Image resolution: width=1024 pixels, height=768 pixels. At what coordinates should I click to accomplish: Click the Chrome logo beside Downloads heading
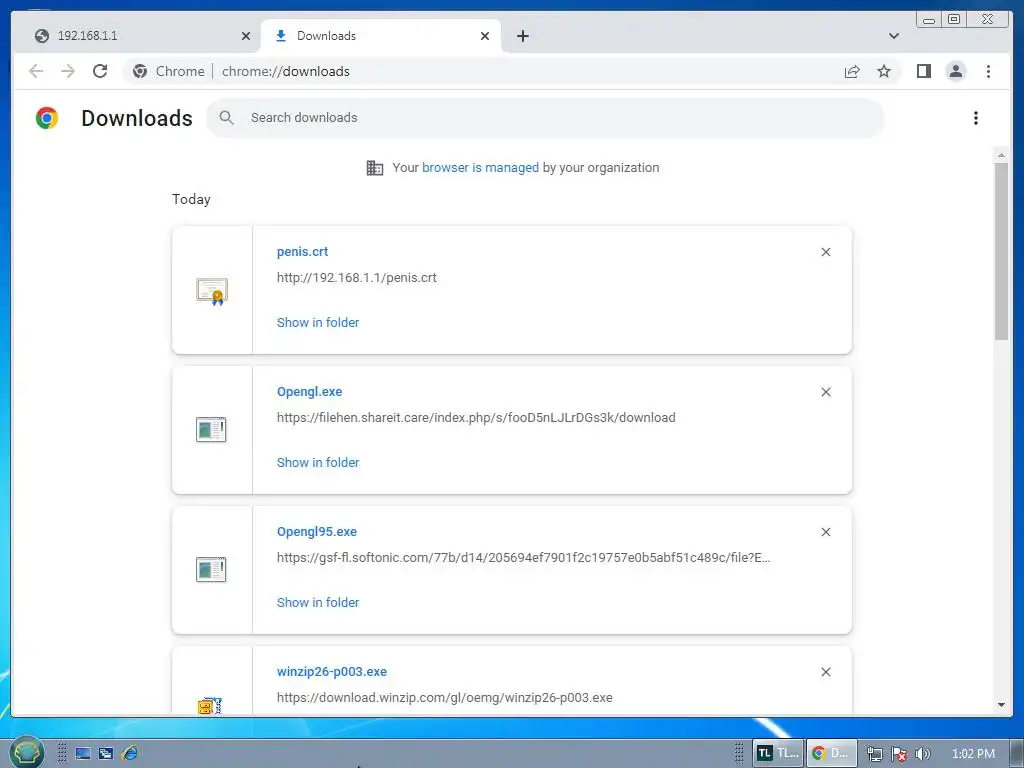point(47,118)
